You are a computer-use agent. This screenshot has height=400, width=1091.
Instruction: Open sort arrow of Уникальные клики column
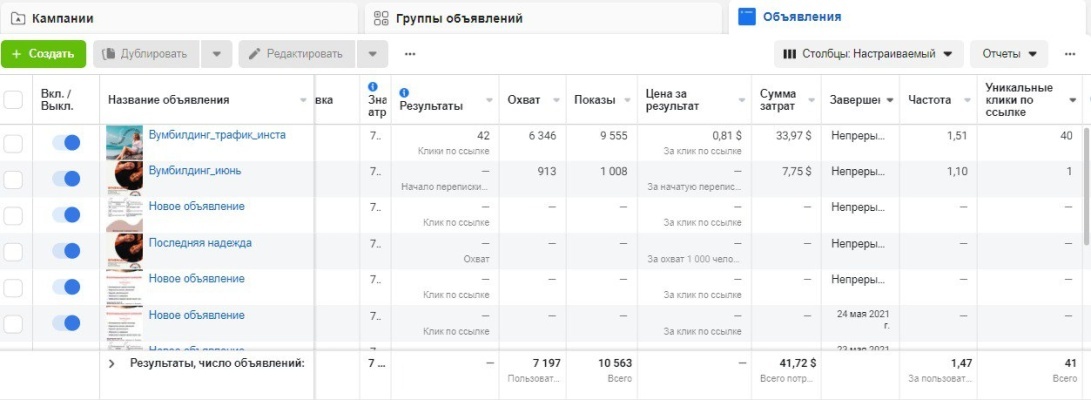pos(1072,100)
